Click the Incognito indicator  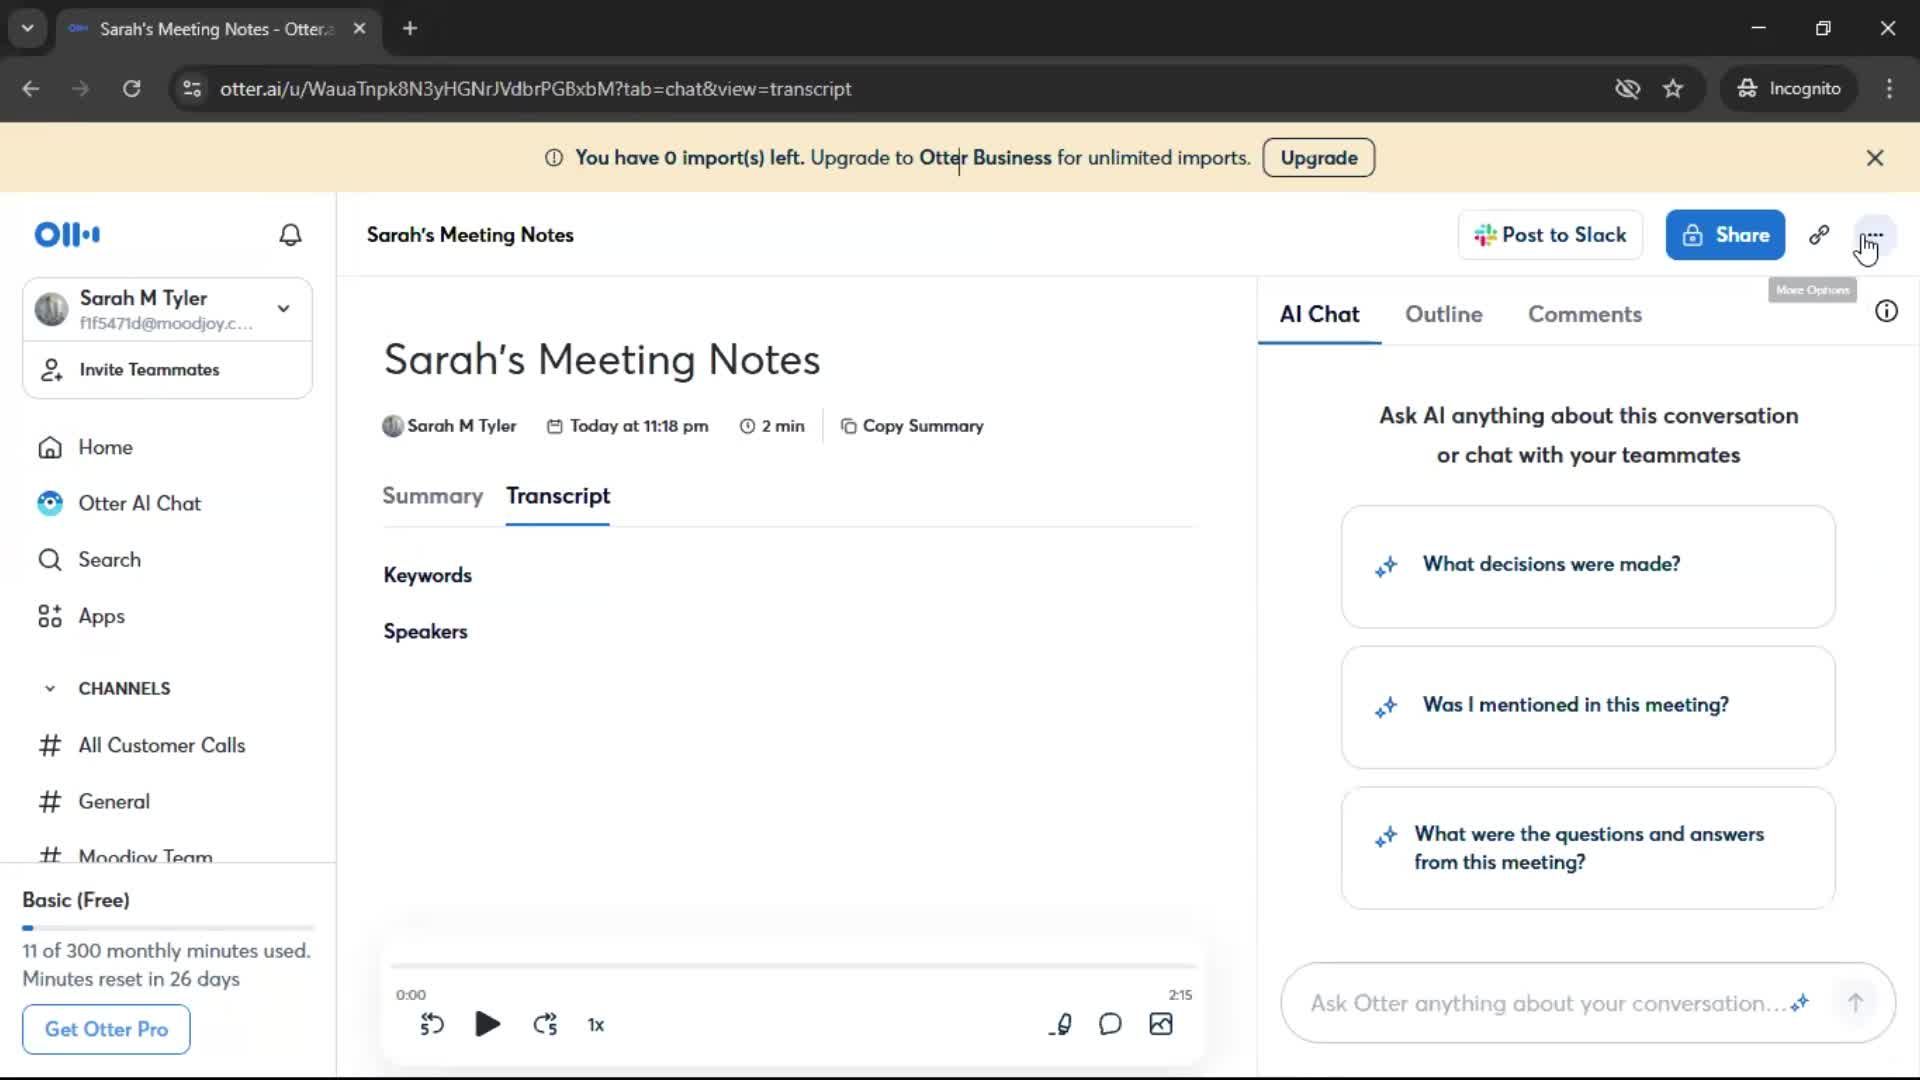click(1788, 88)
